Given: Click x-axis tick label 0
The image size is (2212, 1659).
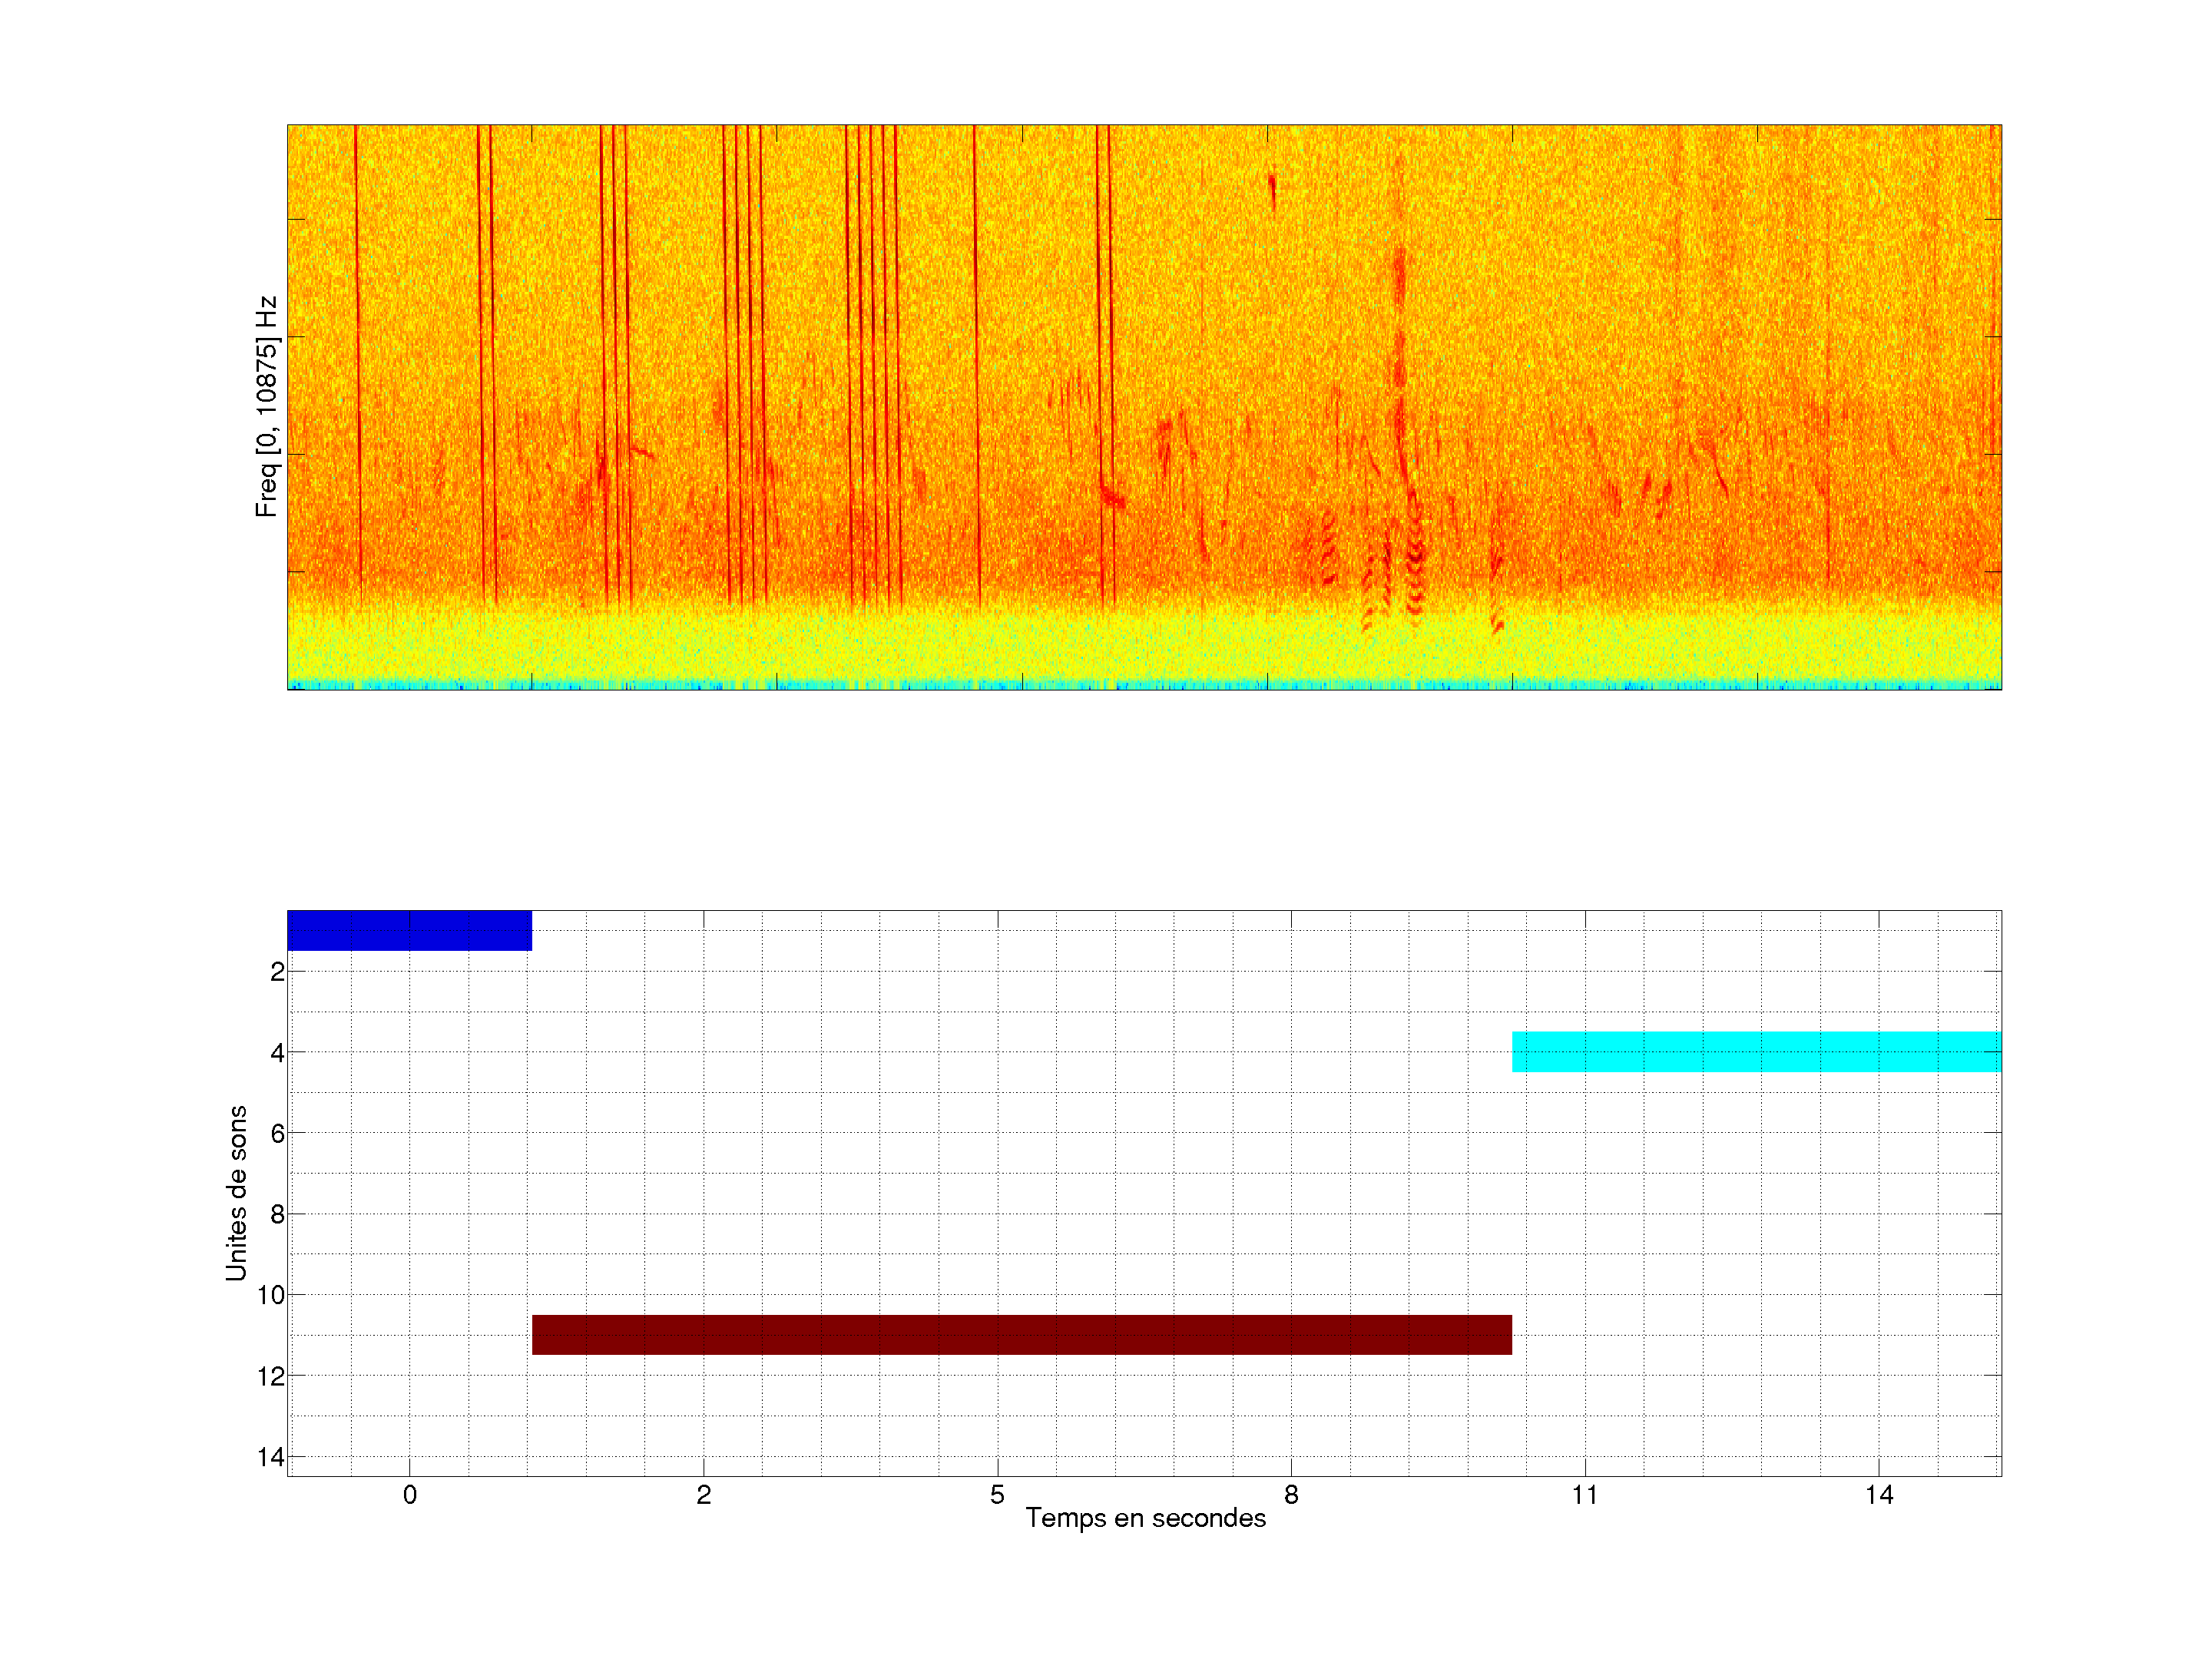Looking at the screenshot, I should click(409, 1495).
